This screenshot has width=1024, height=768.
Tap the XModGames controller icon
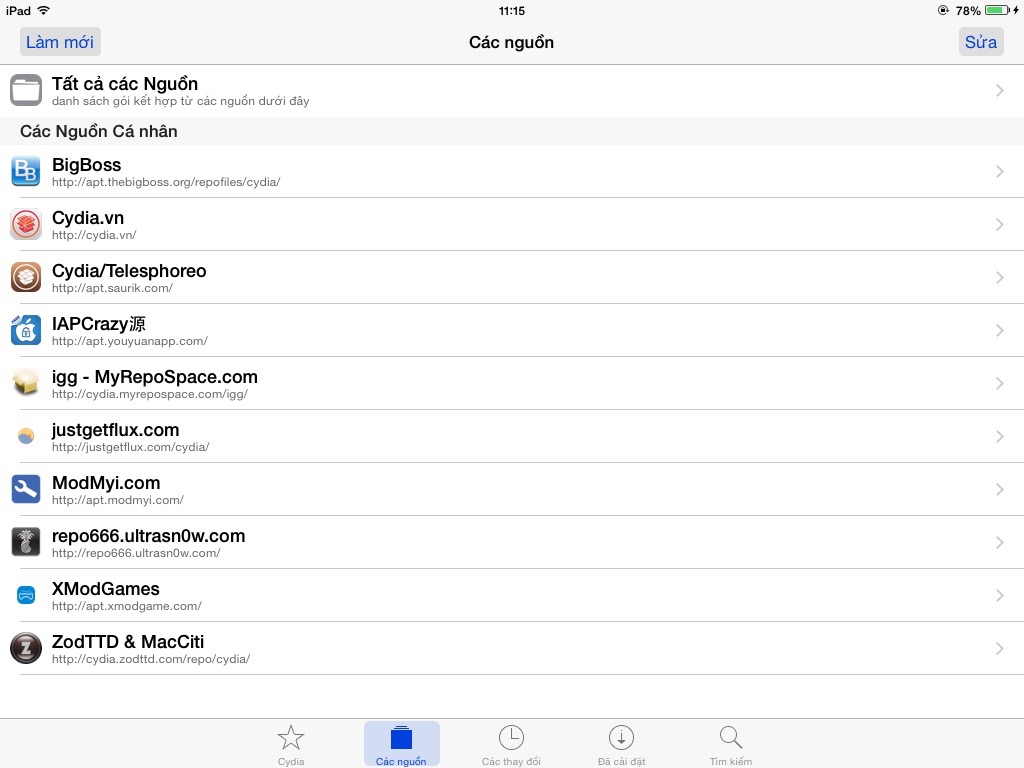coord(26,595)
